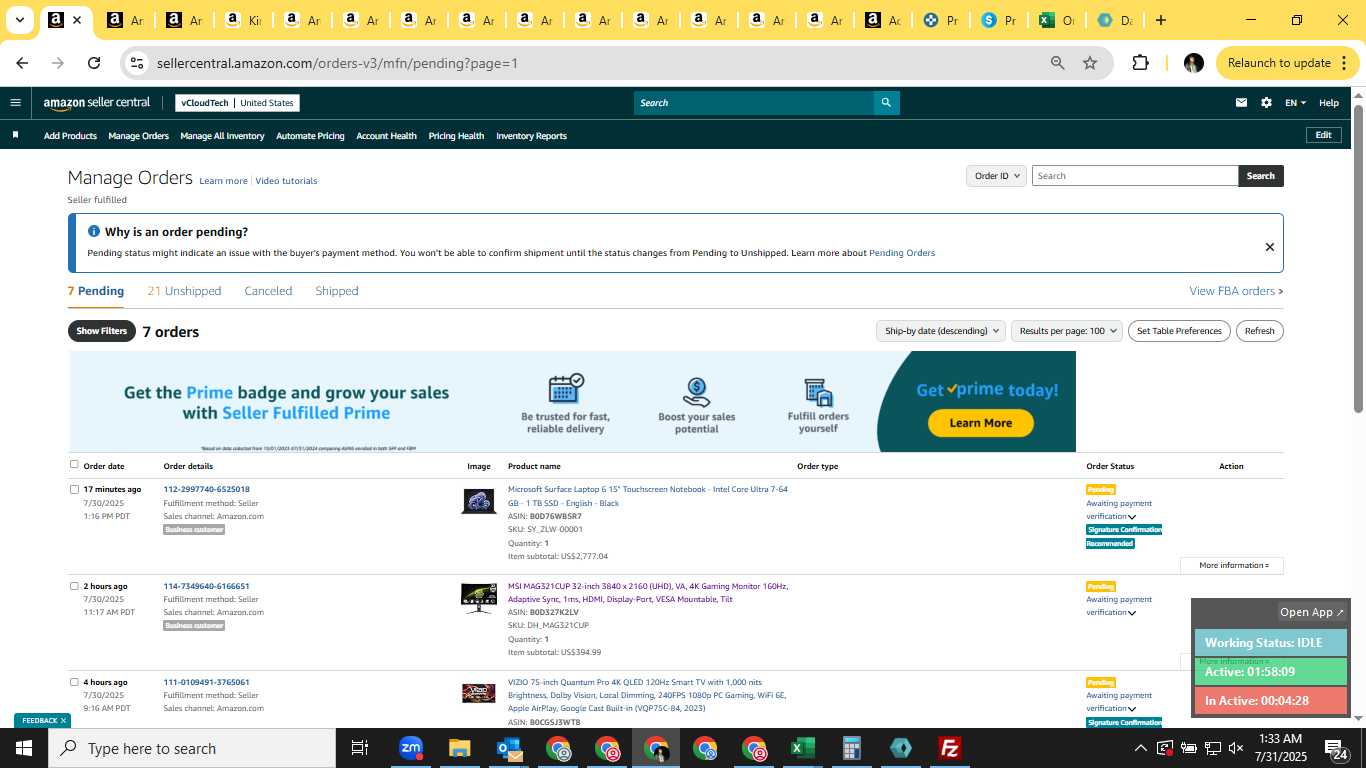Screen dimensions: 1366x768
Task: Click the Relaunch to update button
Action: (1287, 63)
